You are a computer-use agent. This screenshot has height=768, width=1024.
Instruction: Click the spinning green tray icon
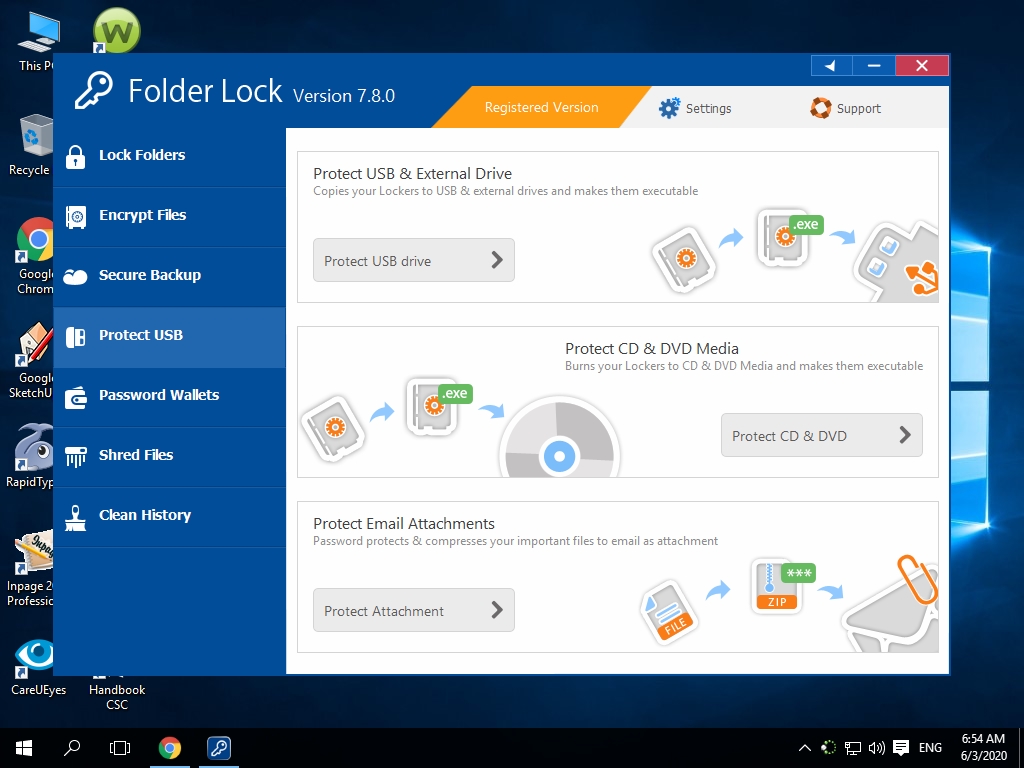coord(829,748)
